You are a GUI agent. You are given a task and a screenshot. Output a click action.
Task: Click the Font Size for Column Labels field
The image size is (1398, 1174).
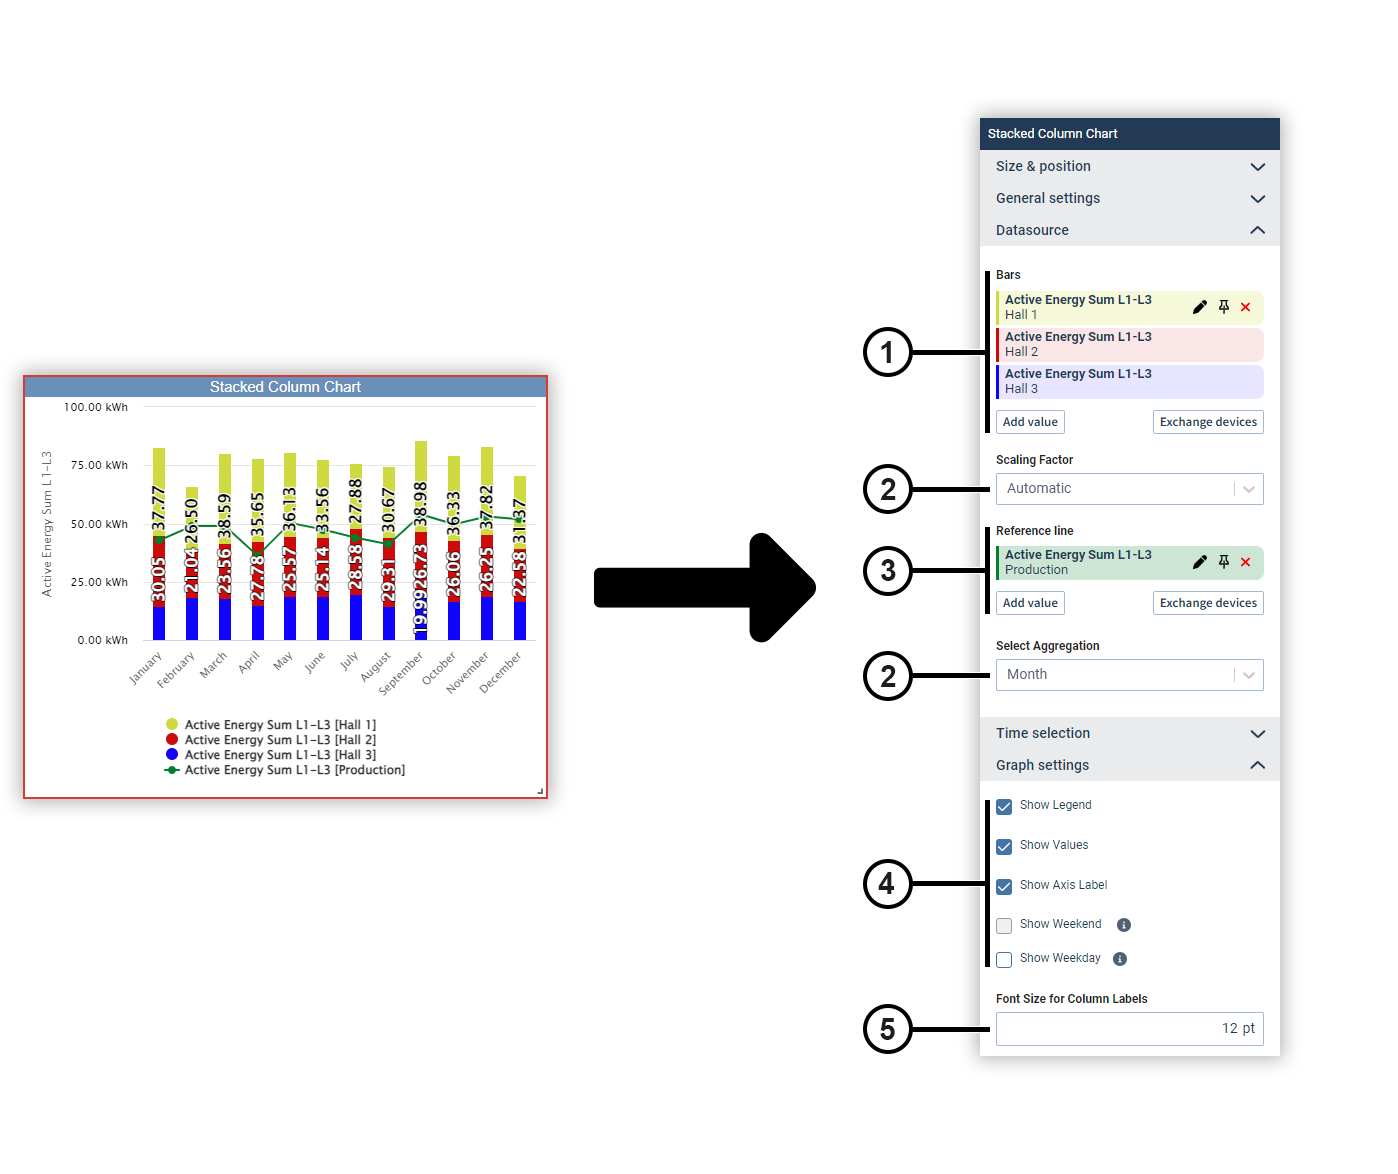pyautogui.click(x=1129, y=1028)
